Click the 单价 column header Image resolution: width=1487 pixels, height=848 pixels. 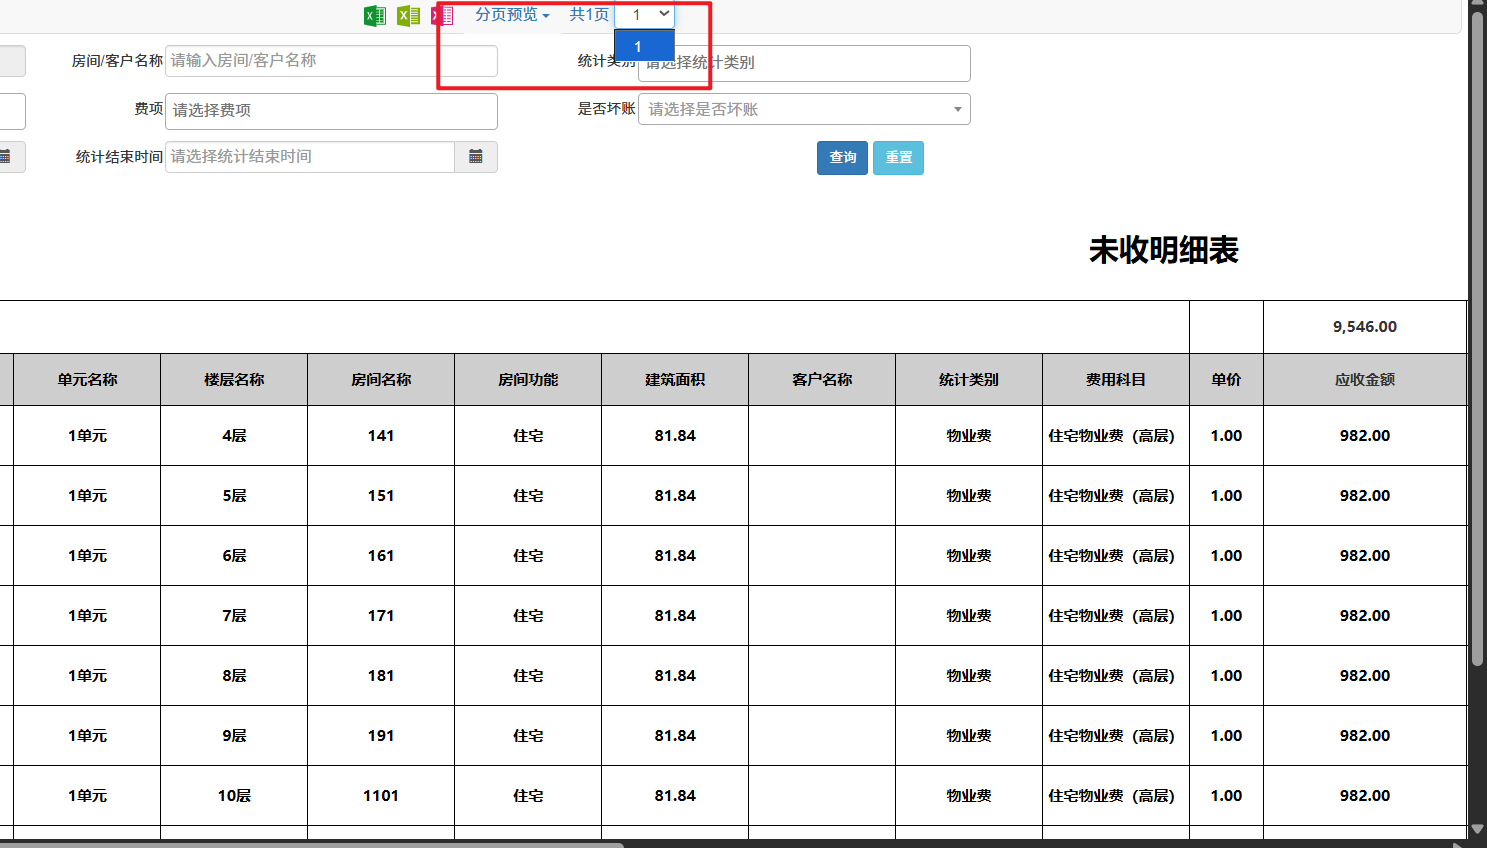[1227, 380]
